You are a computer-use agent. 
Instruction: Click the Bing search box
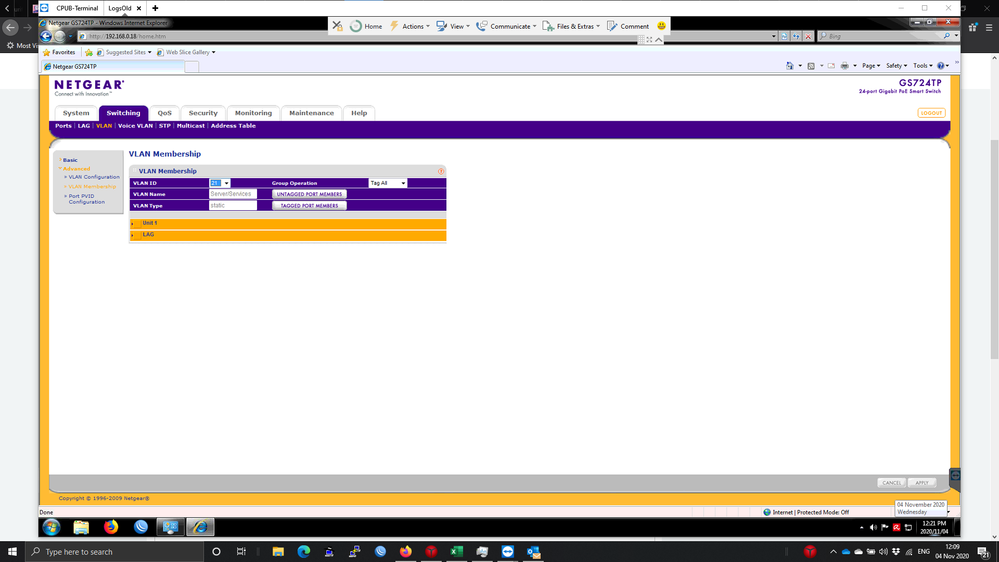[882, 36]
